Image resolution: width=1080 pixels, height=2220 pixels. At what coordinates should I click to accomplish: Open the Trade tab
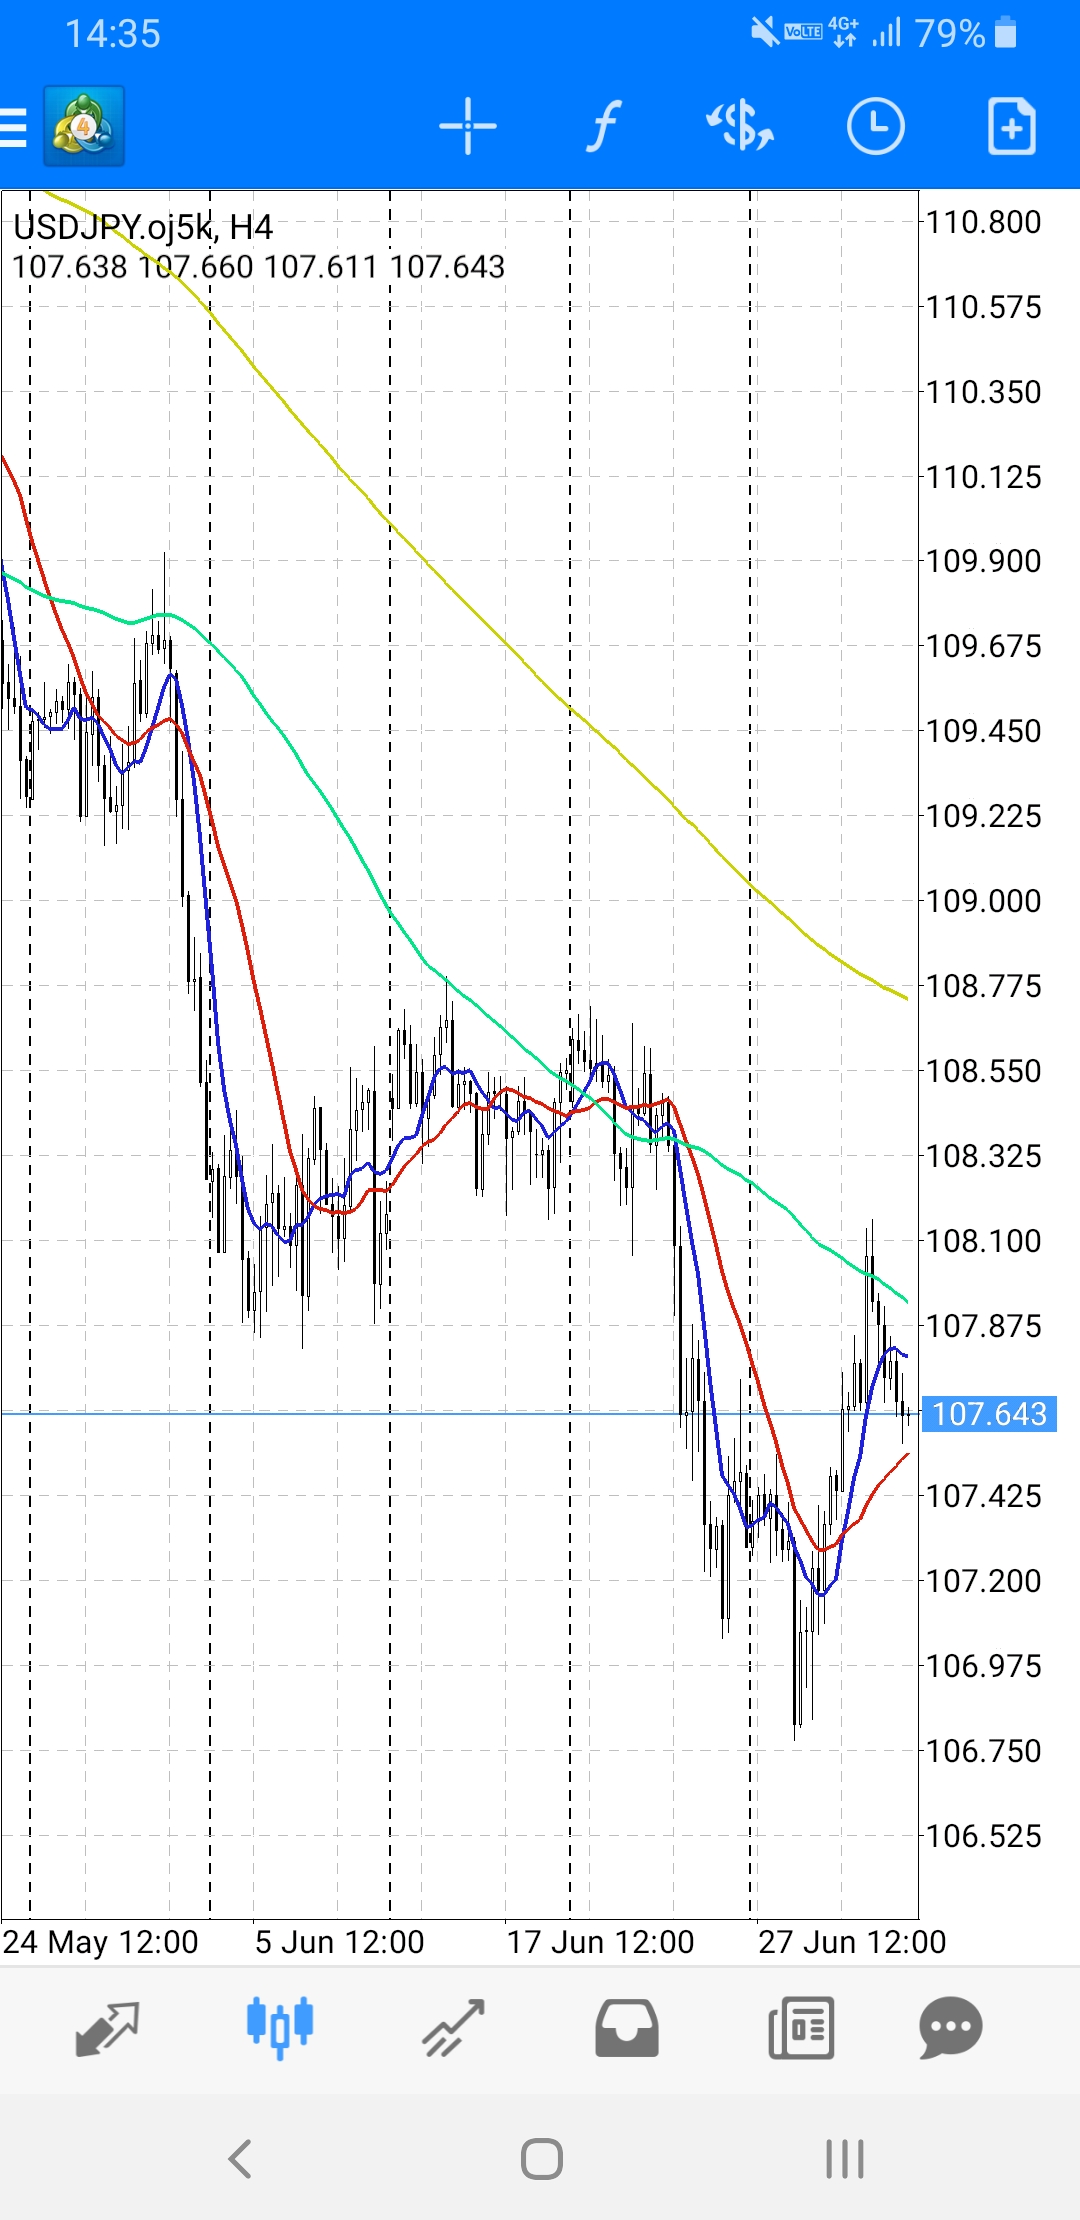(453, 2028)
